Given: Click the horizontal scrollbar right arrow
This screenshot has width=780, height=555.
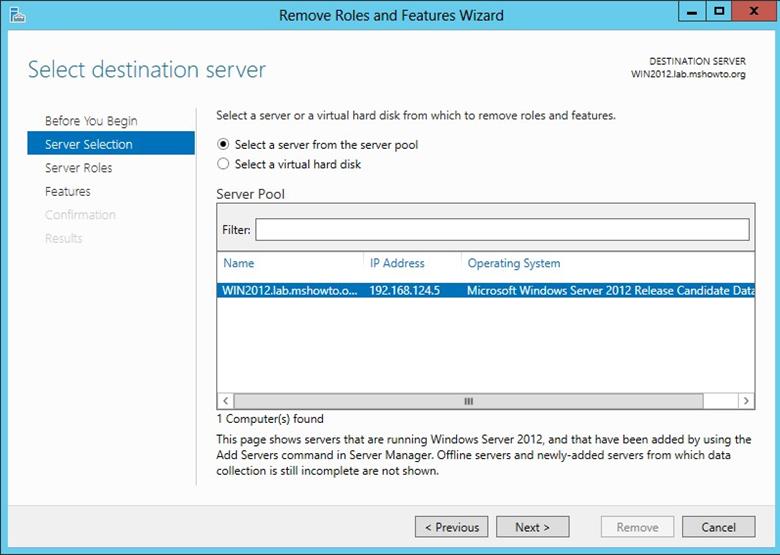Looking at the screenshot, I should [746, 401].
